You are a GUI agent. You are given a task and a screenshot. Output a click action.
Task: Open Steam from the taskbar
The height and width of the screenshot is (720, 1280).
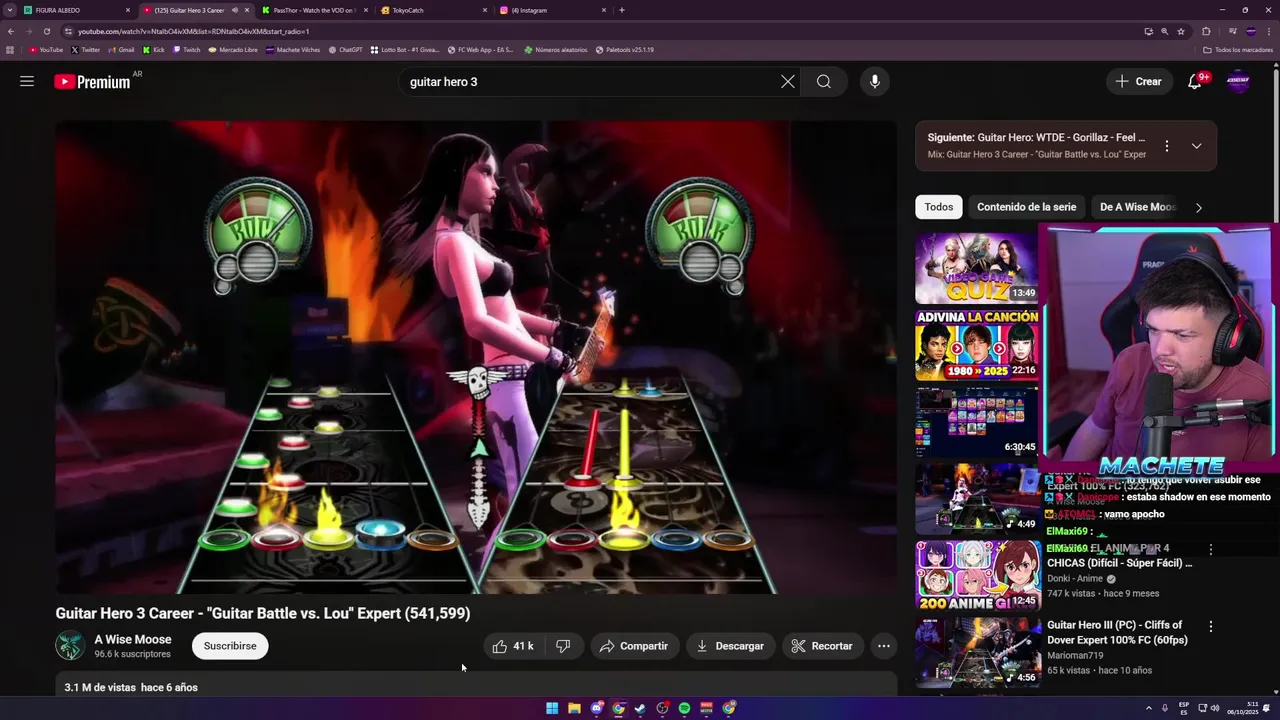[640, 708]
